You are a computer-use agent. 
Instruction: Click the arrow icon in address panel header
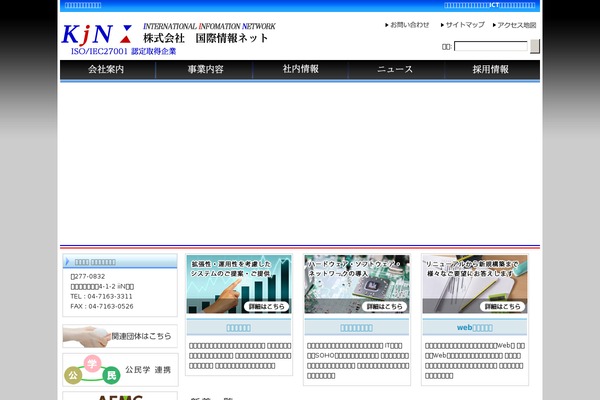tap(67, 261)
